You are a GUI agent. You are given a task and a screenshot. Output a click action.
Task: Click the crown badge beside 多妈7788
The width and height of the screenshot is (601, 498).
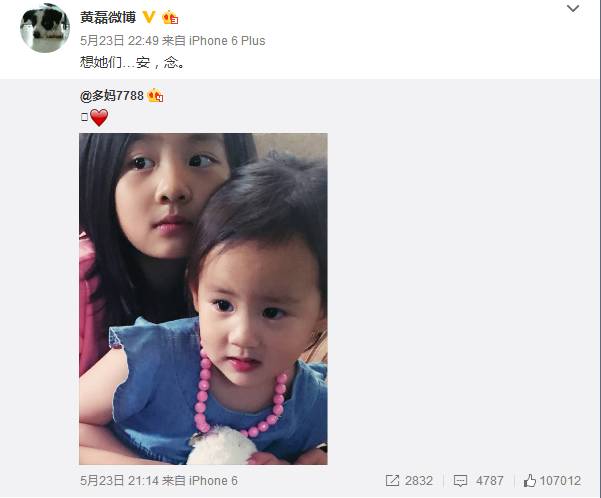(x=155, y=95)
